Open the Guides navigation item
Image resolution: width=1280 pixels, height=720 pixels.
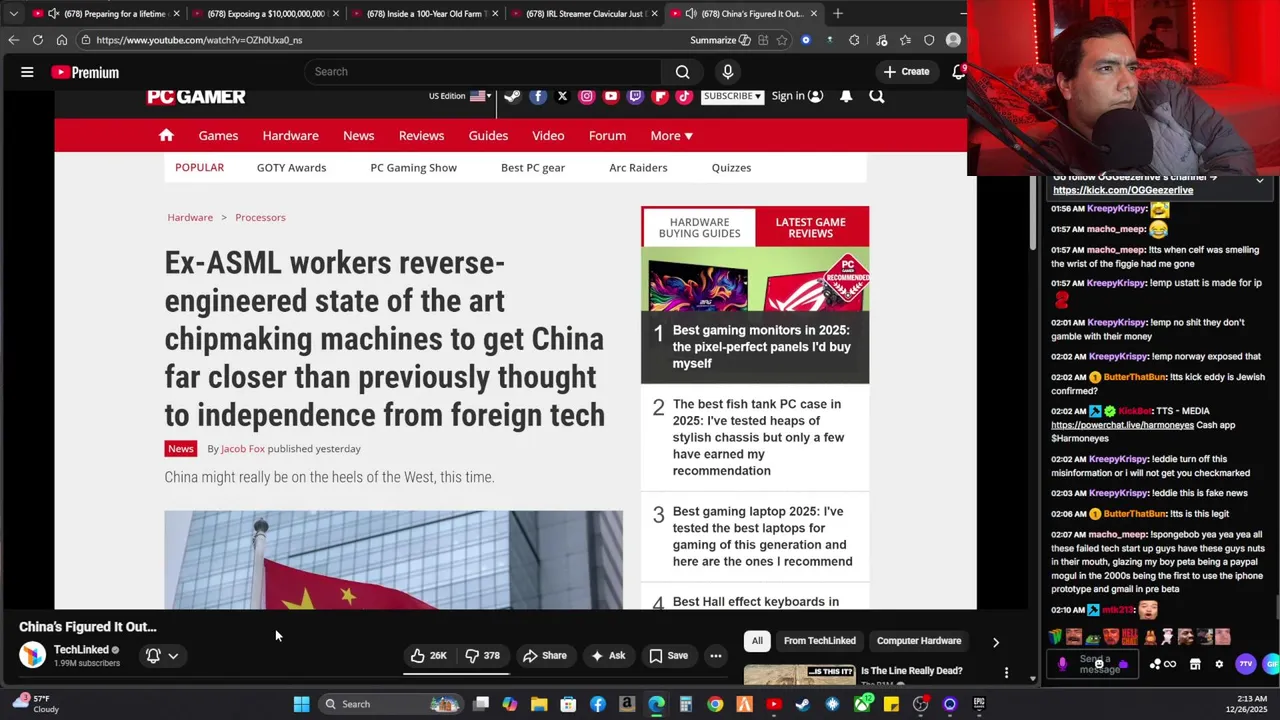coord(488,135)
